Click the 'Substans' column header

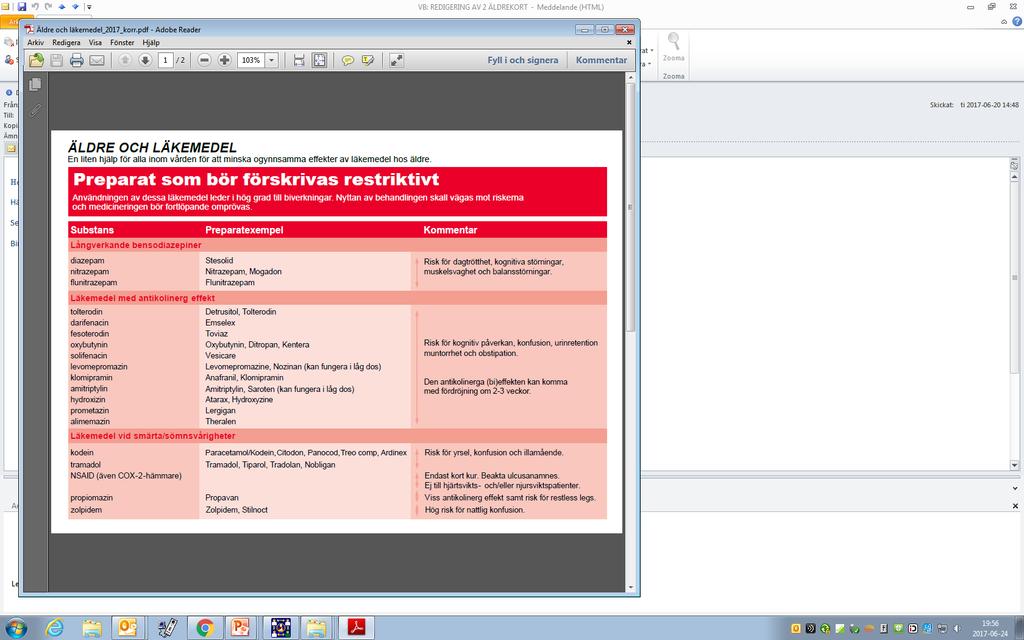click(x=92, y=230)
